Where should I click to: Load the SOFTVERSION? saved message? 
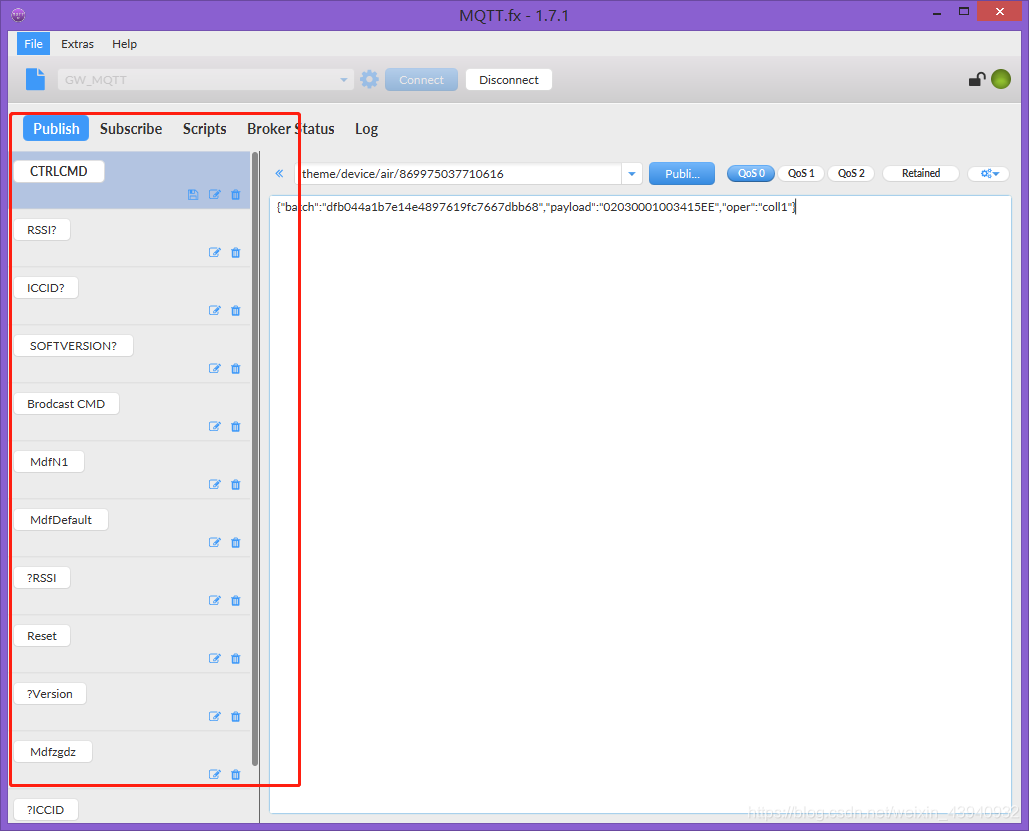(x=74, y=346)
